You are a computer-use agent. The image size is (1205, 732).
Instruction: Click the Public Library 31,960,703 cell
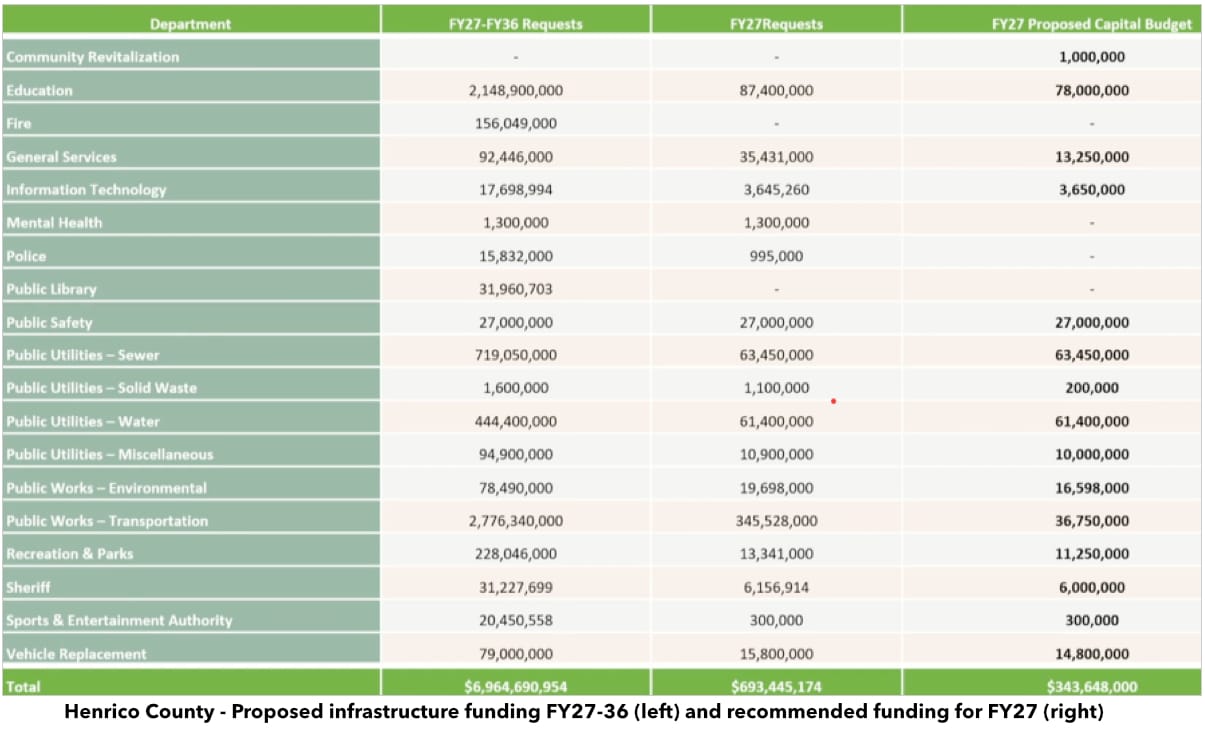point(515,289)
